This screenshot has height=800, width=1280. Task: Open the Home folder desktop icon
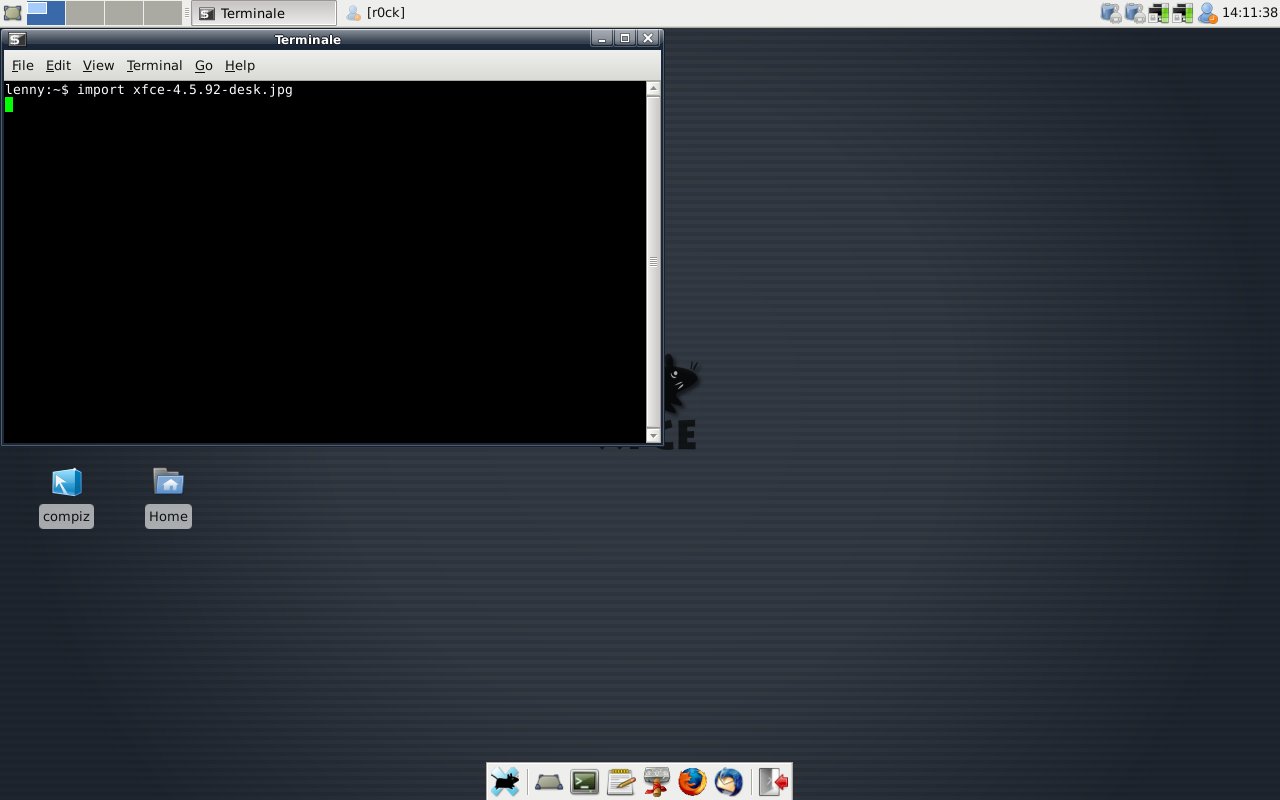pyautogui.click(x=168, y=483)
